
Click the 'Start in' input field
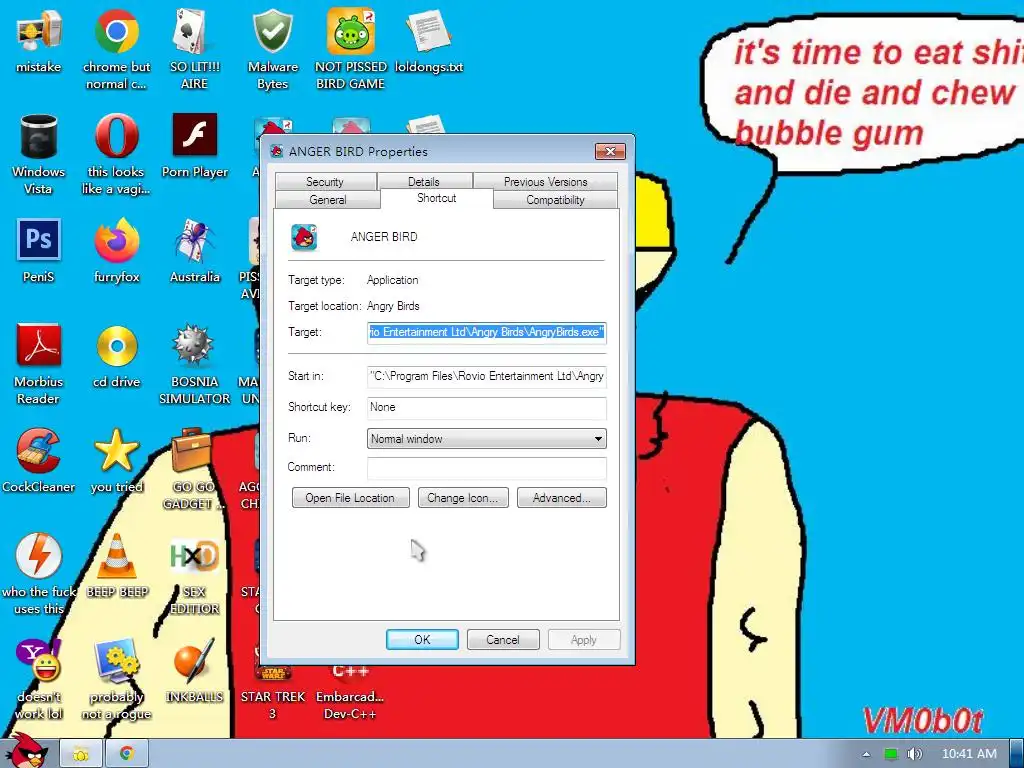coord(487,376)
